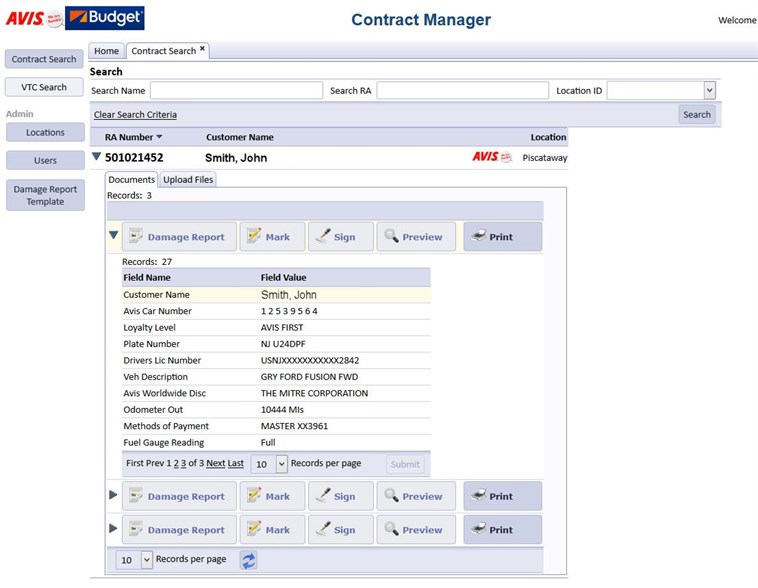This screenshot has height=588, width=758.
Task: Click the Search RA input field
Action: point(463,90)
